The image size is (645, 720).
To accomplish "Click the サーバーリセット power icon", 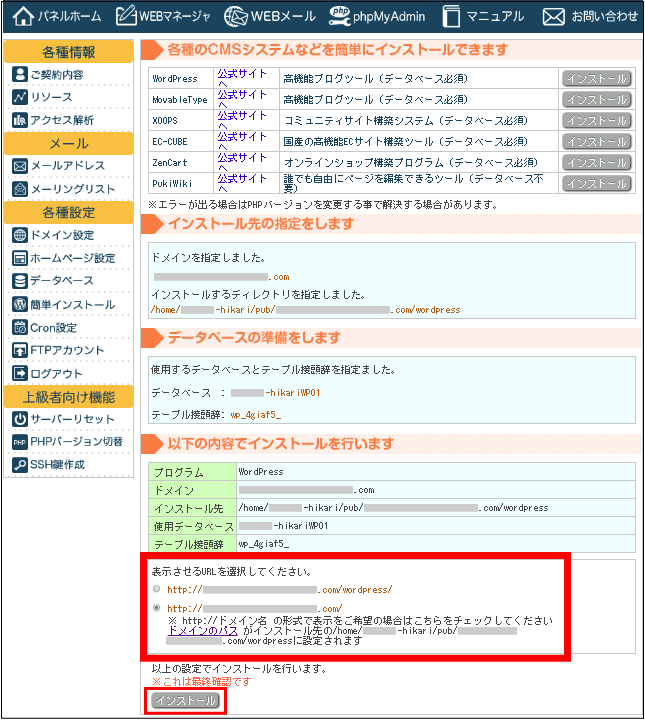I will click(x=20, y=419).
